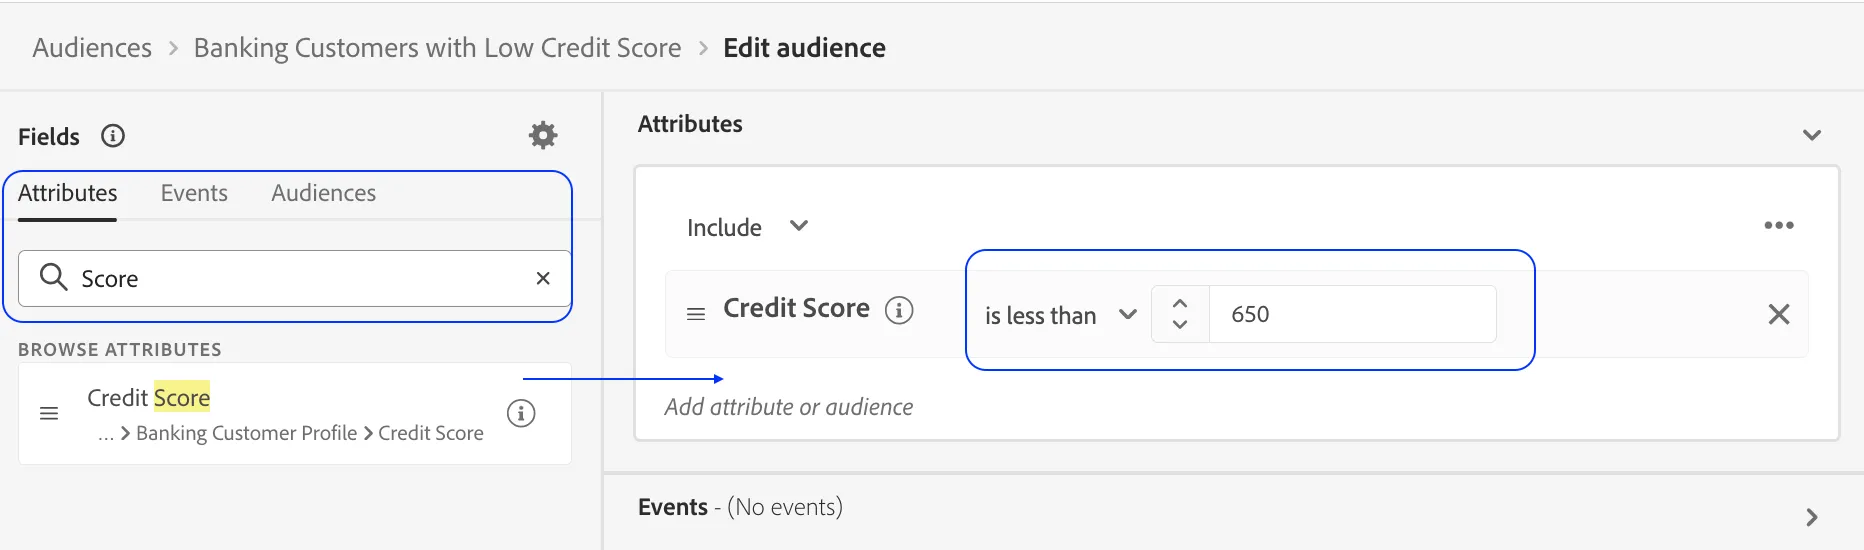
Task: Open Banking Customers with Low Credit Score breadcrumb
Action: click(x=437, y=48)
